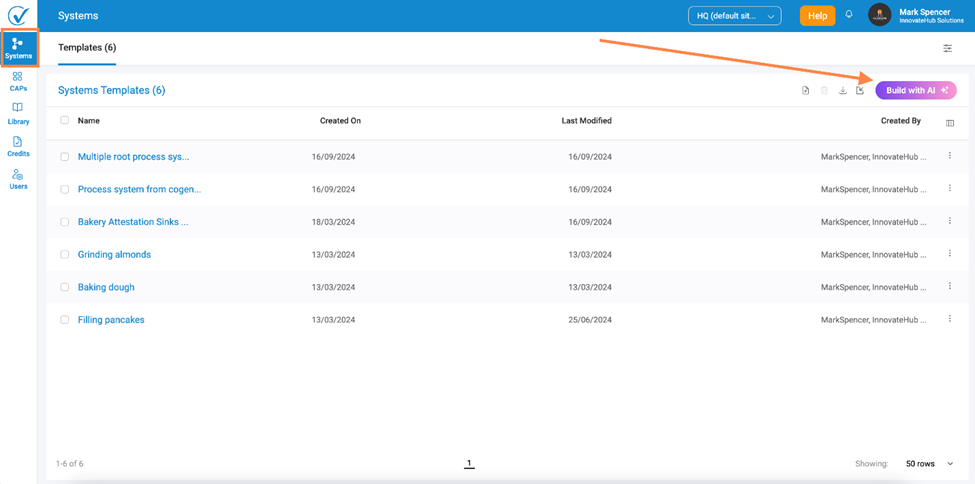975x484 pixels.
Task: Open row menu for Baking dough
Action: click(x=950, y=286)
